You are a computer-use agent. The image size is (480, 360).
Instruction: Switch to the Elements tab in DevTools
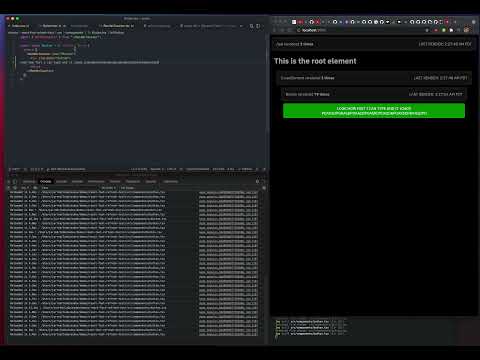(x=29, y=181)
